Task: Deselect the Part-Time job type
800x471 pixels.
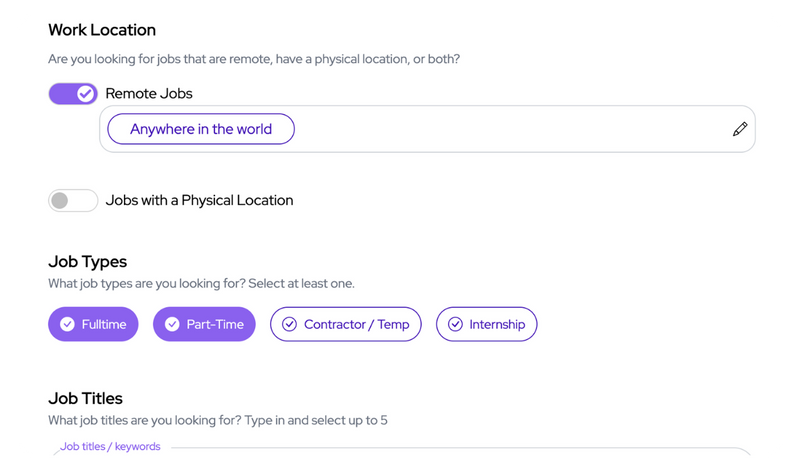Action: [x=204, y=324]
